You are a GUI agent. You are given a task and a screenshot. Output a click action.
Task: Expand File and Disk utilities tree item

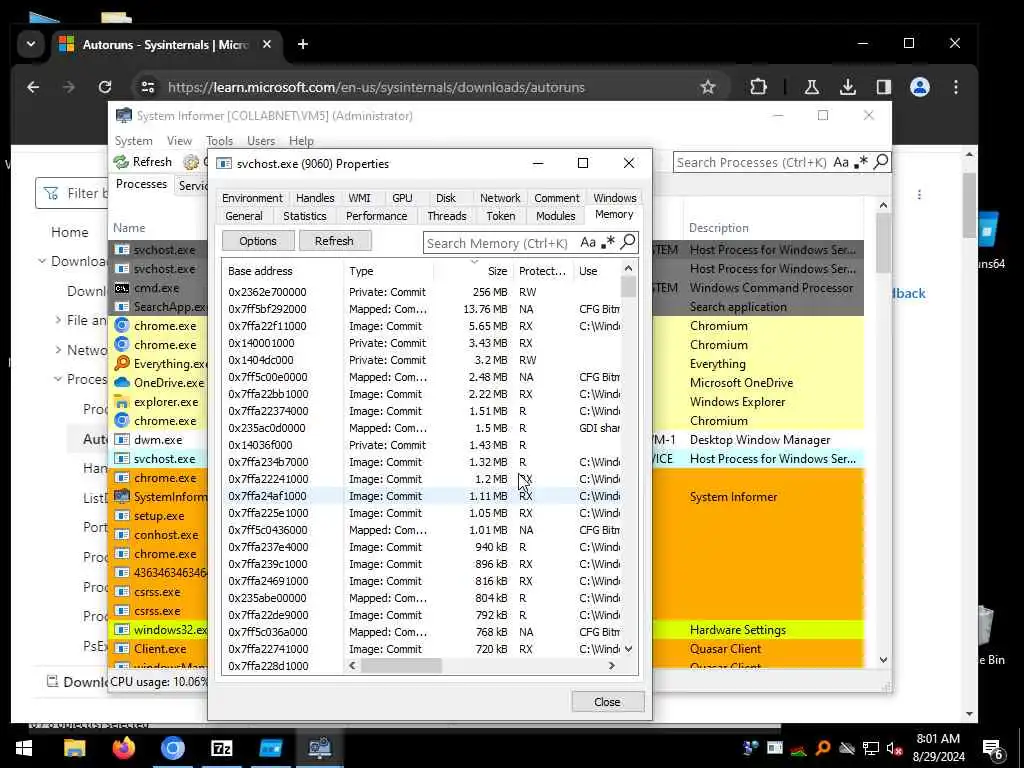pyautogui.click(x=58, y=320)
